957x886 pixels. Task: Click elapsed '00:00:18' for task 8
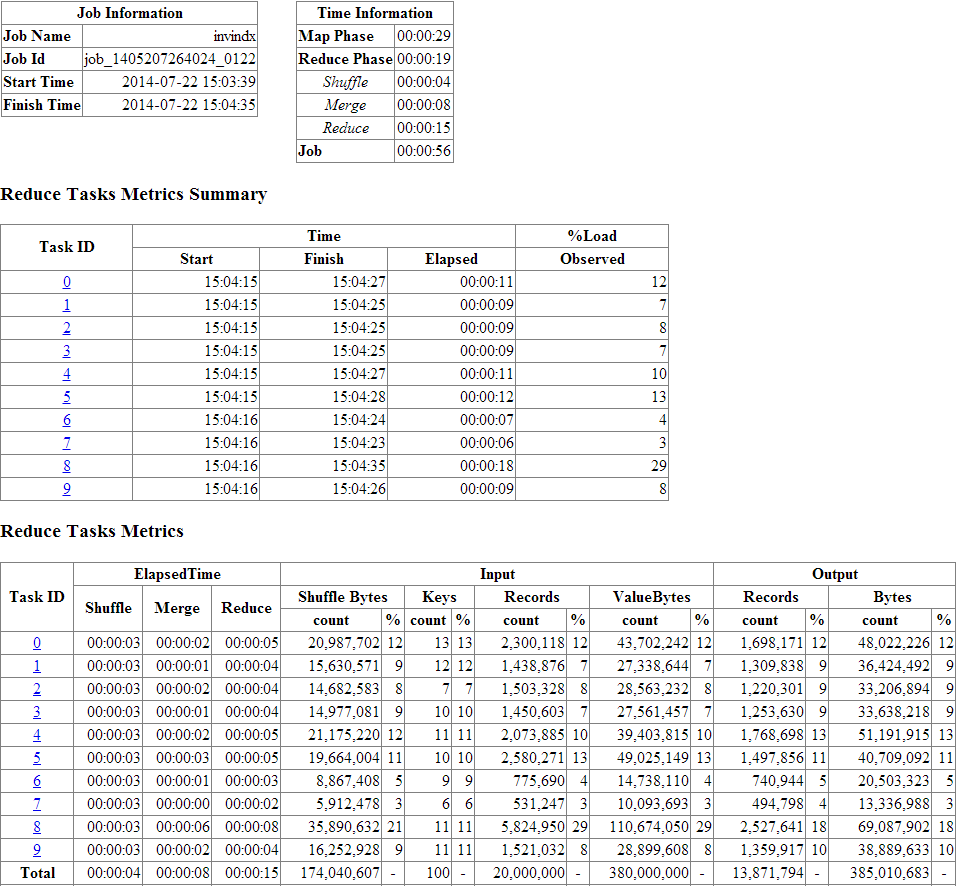coord(487,466)
